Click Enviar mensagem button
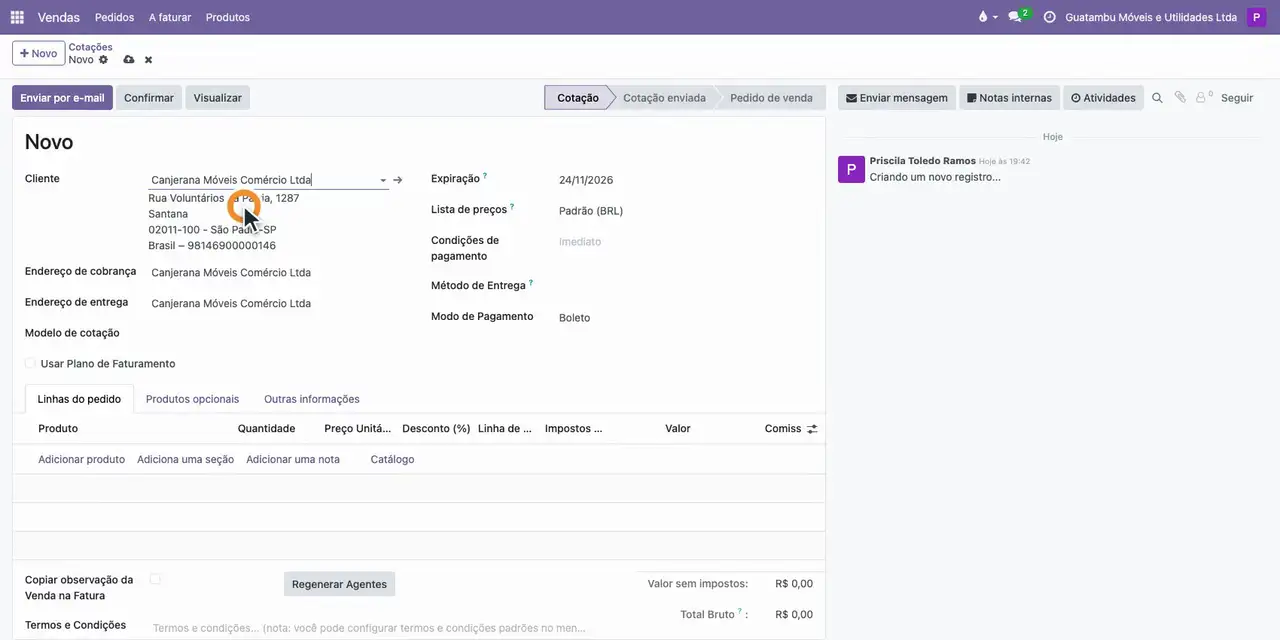The width and height of the screenshot is (1280, 640). coord(897,98)
